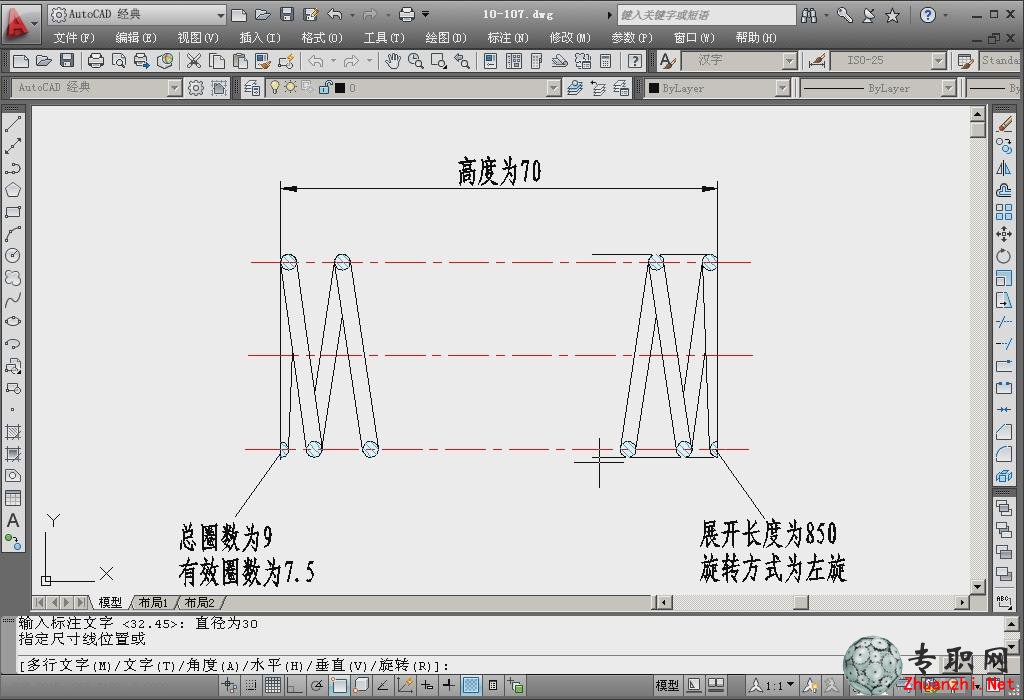Open the 文件(F) menu
This screenshot has height=700, width=1024.
coord(74,38)
